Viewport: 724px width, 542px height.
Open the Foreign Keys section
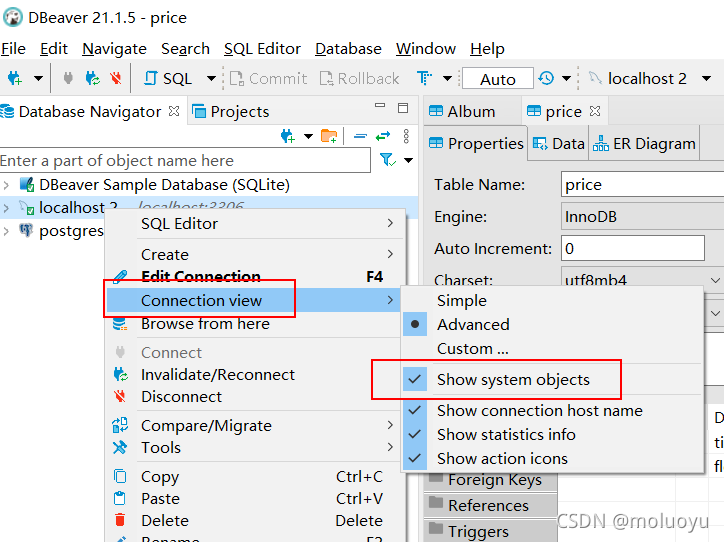tap(490, 480)
